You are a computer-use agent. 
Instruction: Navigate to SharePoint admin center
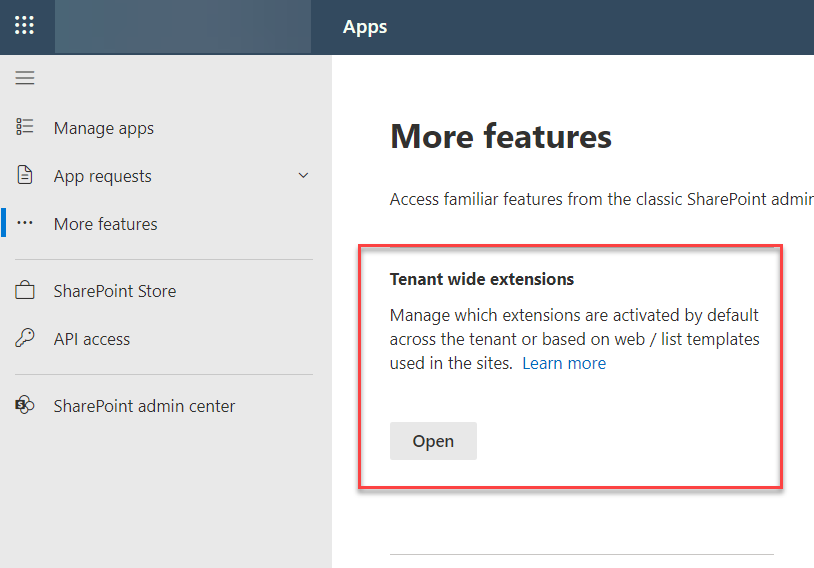pos(144,406)
